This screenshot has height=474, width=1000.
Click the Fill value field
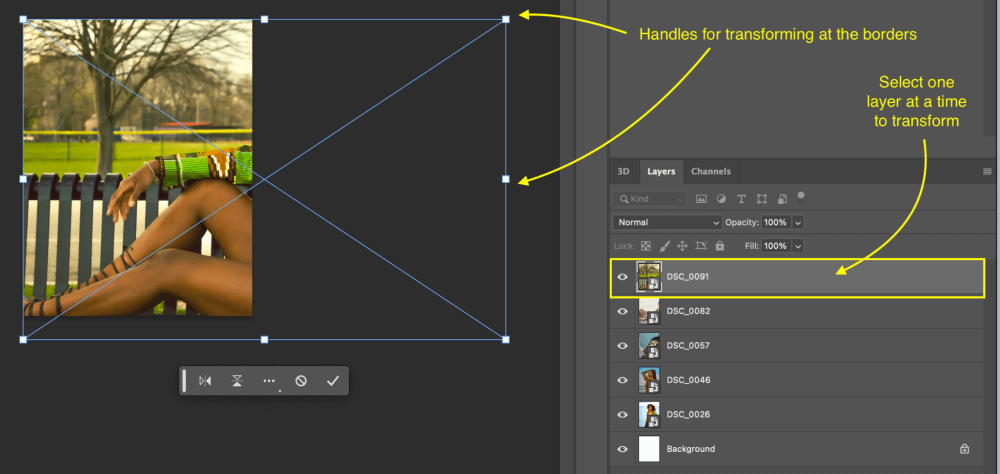pyautogui.click(x=776, y=246)
